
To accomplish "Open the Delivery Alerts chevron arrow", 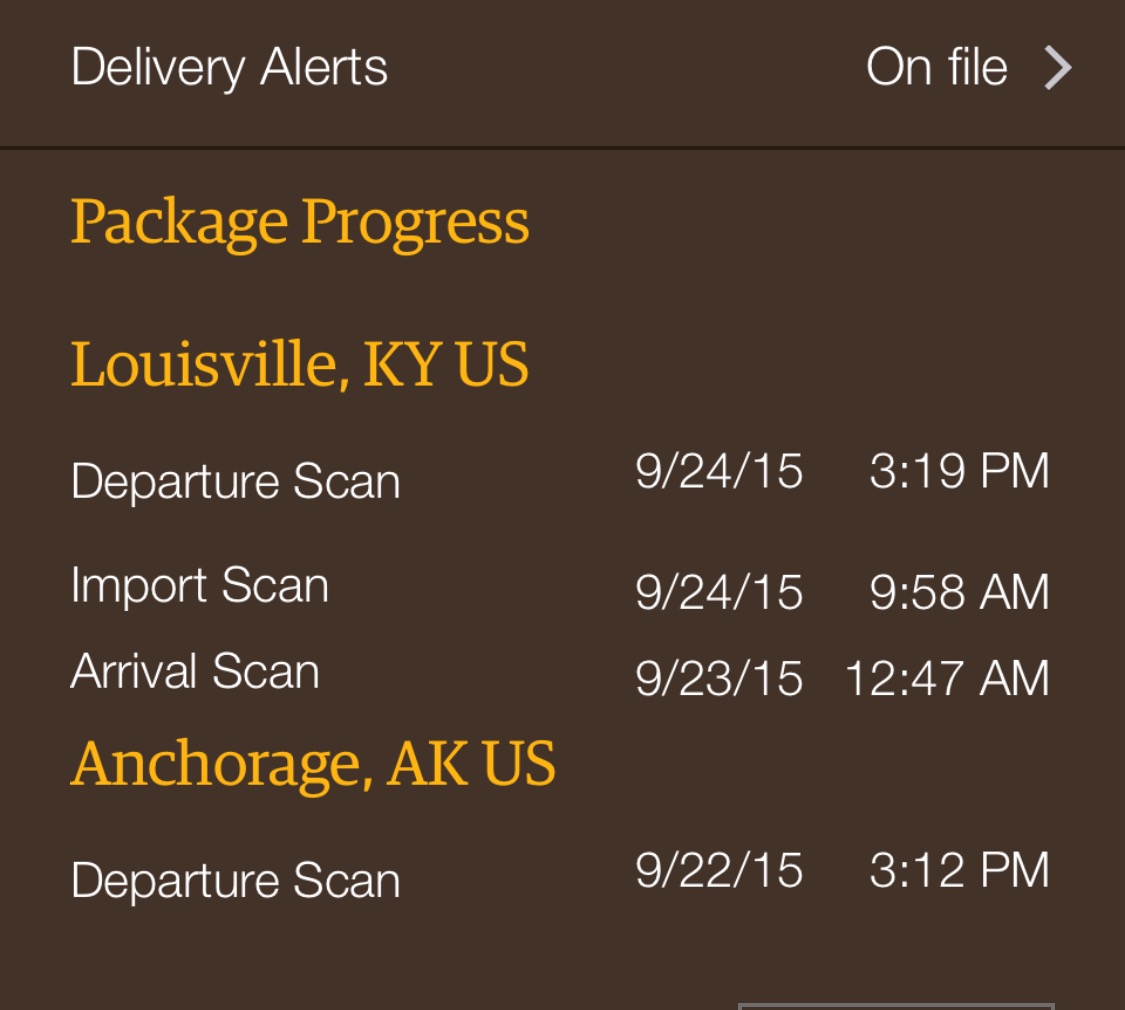I will tap(1058, 68).
